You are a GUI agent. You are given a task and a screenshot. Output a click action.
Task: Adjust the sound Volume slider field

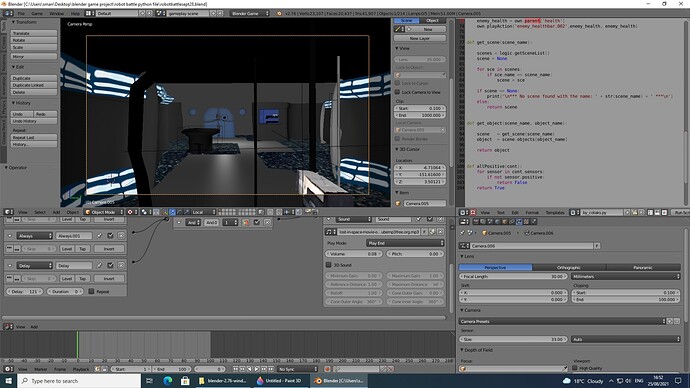(x=355, y=254)
